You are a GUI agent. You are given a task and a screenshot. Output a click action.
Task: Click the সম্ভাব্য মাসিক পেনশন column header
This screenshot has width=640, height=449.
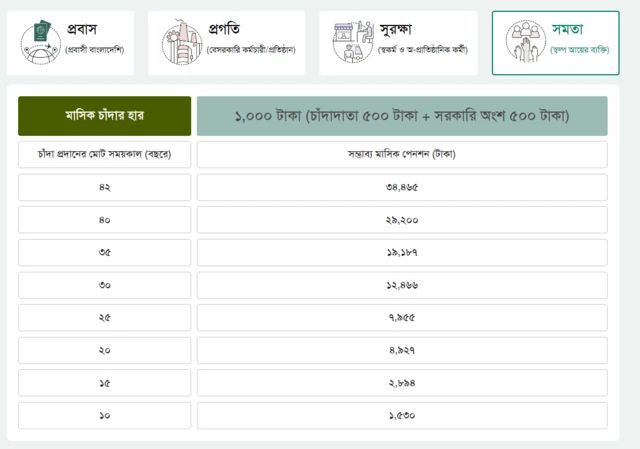click(402, 155)
